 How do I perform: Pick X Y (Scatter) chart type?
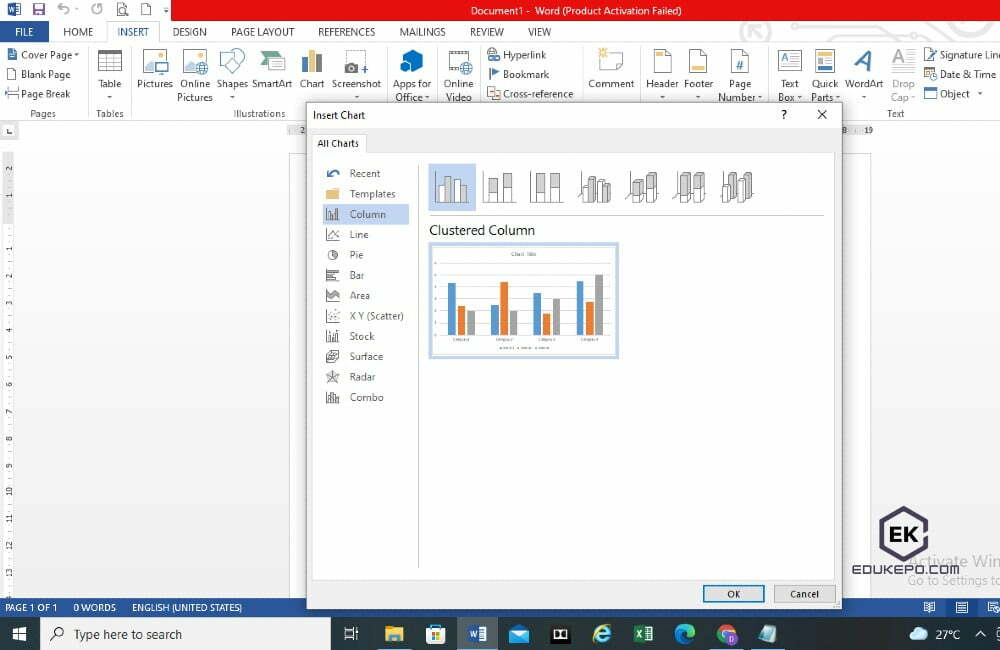click(x=376, y=316)
